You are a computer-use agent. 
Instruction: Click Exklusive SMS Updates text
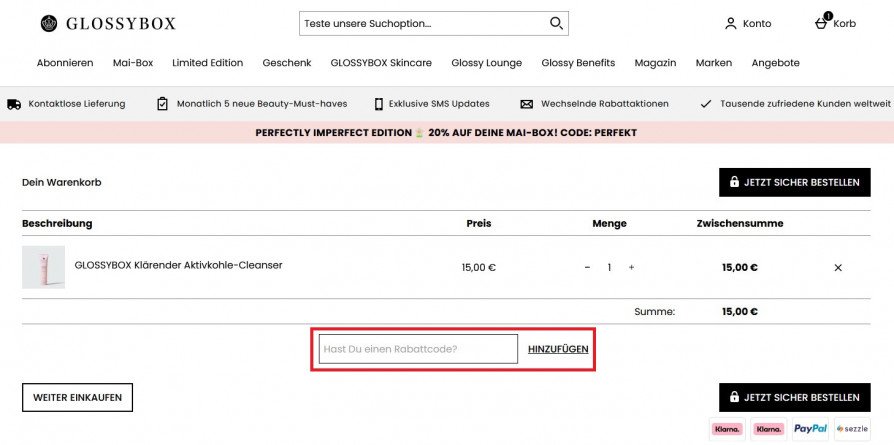[439, 104]
